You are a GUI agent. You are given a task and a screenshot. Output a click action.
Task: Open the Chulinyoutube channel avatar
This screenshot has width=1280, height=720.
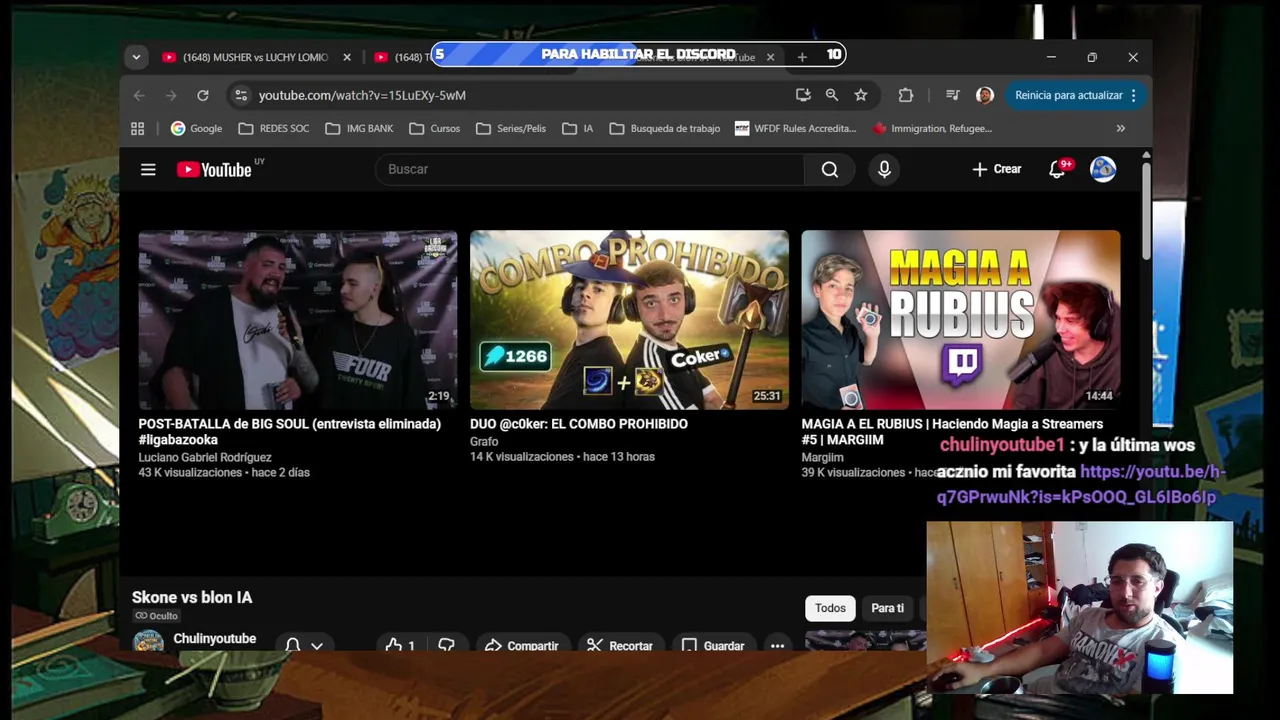(148, 642)
